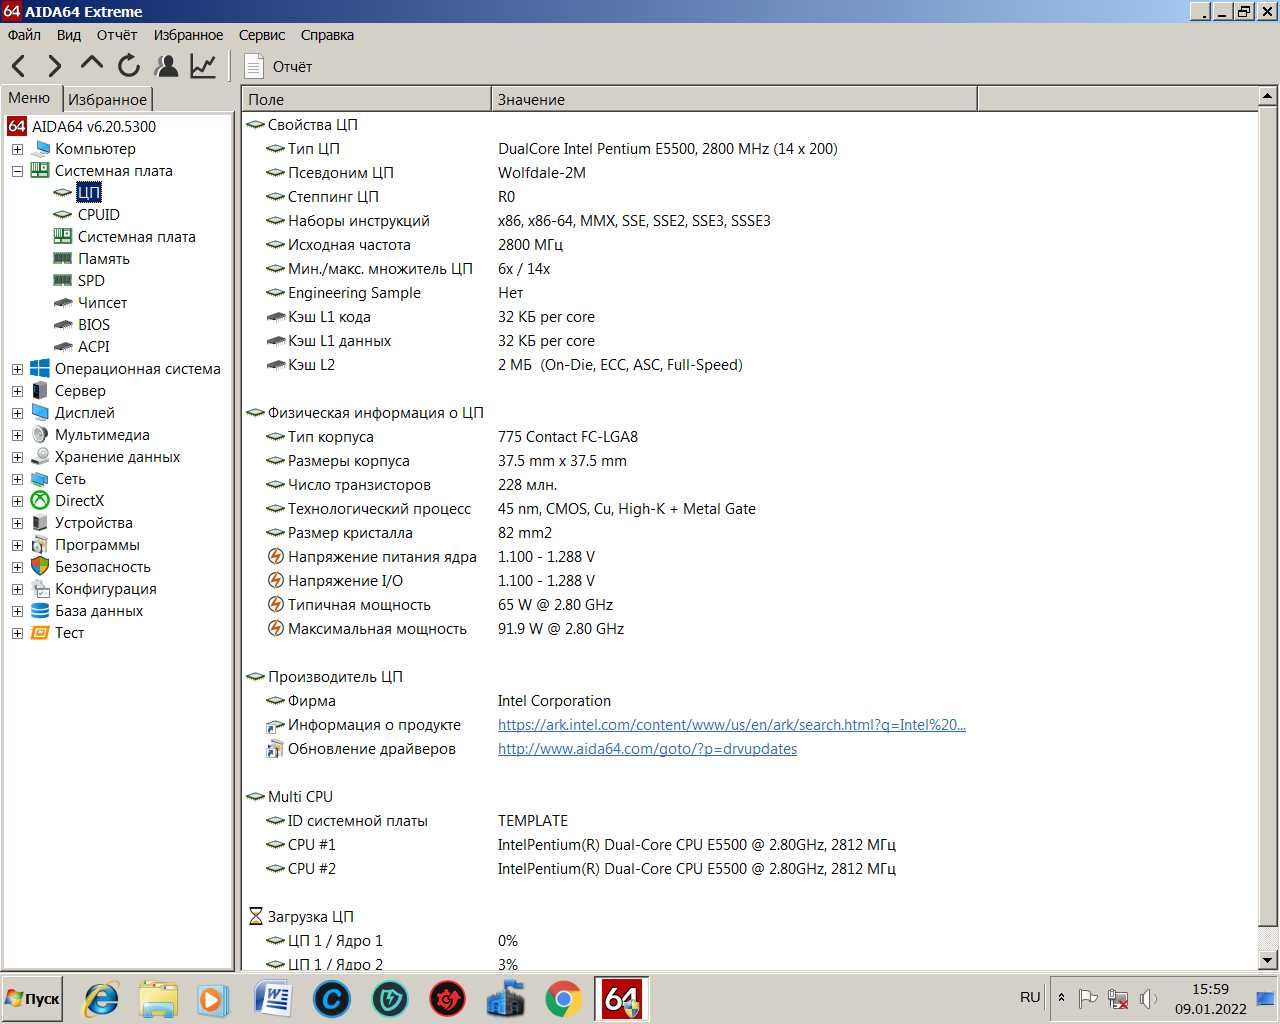The width and height of the screenshot is (1280, 1024).
Task: Expand the DirectX tree node
Action: 17,501
